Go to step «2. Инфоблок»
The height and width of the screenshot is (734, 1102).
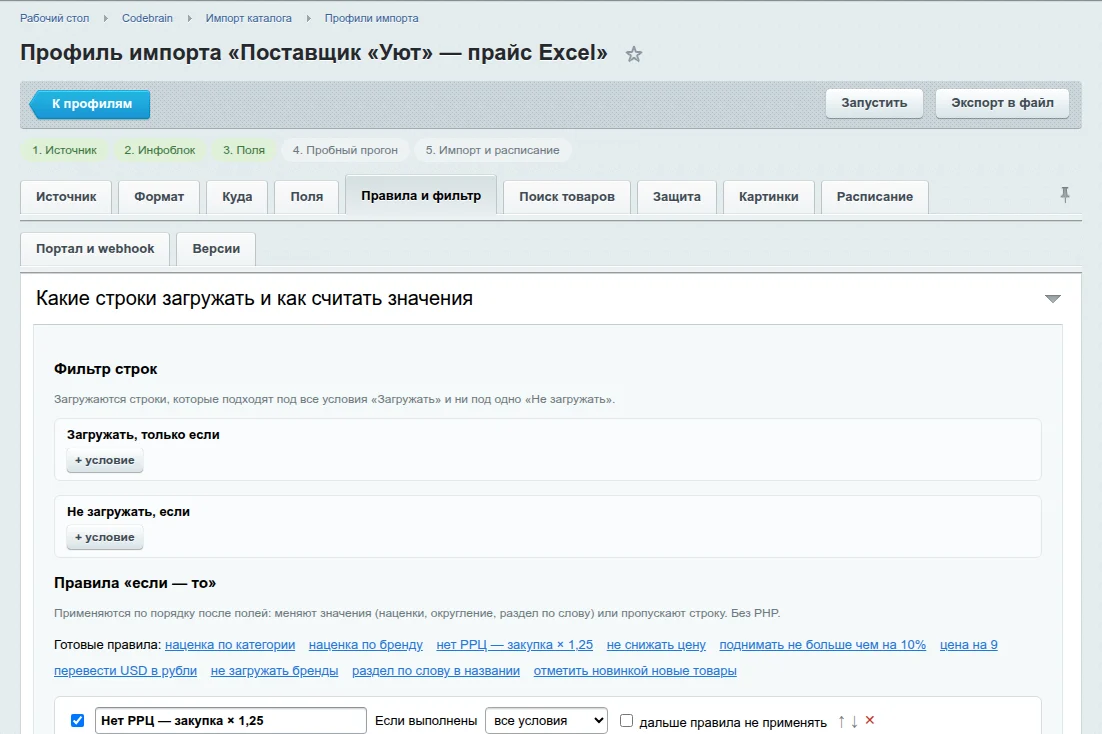click(160, 150)
